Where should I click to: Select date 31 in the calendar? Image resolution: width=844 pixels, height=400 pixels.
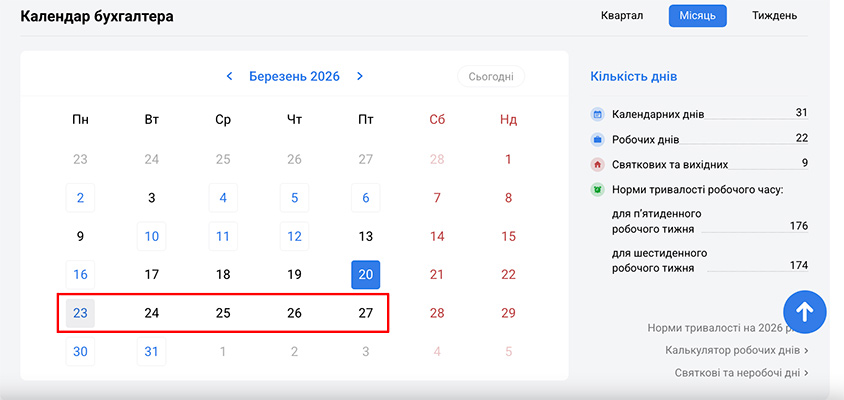click(x=152, y=351)
